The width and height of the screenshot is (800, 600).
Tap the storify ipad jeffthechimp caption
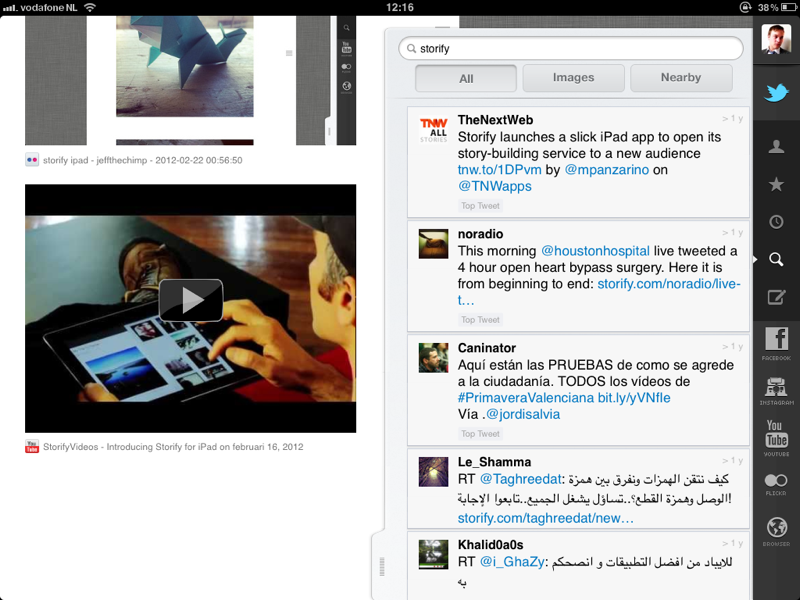[x=142, y=160]
